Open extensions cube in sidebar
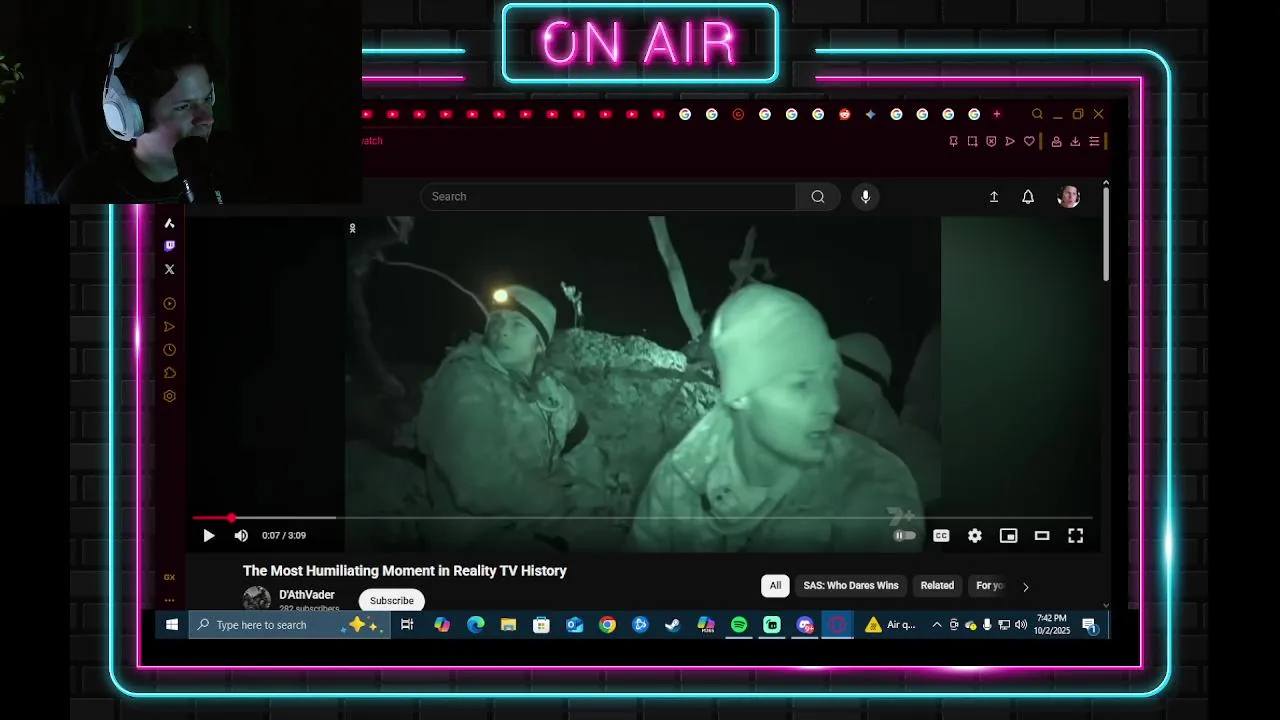This screenshot has height=720, width=1280. tap(169, 373)
